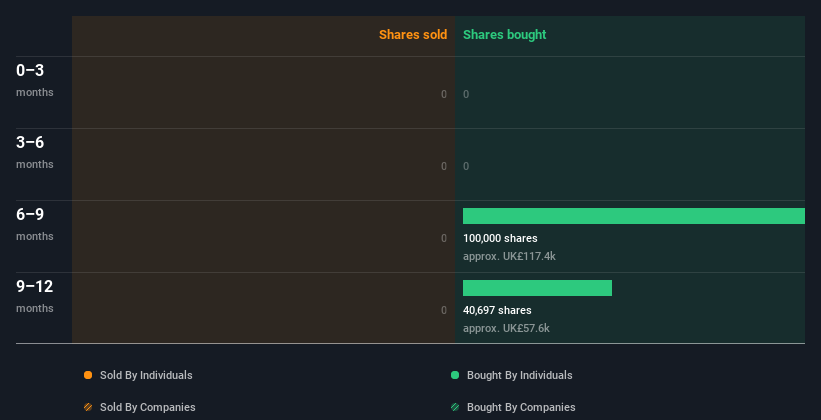Toggle the Bought By Individuals legend label
Image resolution: width=821 pixels, height=420 pixels.
click(x=519, y=375)
